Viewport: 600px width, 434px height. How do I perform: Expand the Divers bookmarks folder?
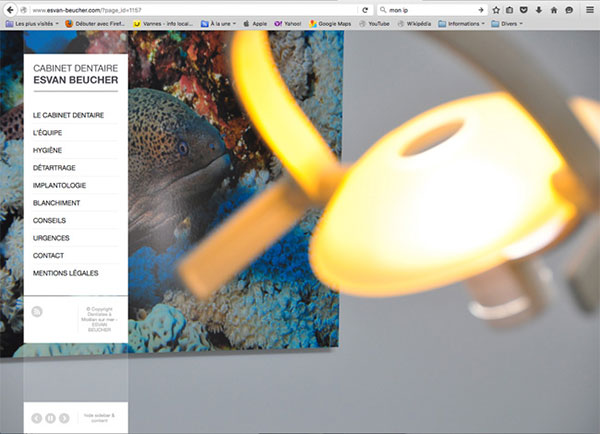(x=507, y=24)
